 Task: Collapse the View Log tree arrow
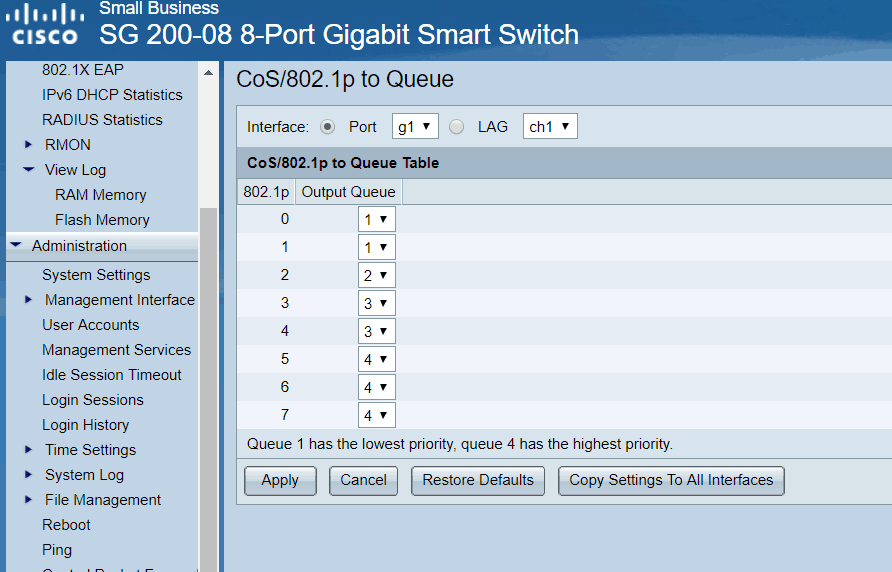tap(29, 170)
